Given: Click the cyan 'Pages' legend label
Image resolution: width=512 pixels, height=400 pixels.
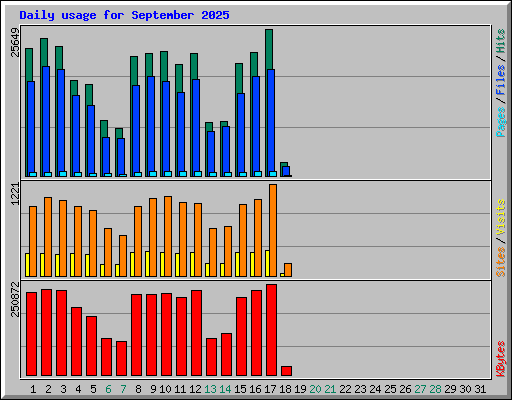Looking at the screenshot, I should 500,122.
